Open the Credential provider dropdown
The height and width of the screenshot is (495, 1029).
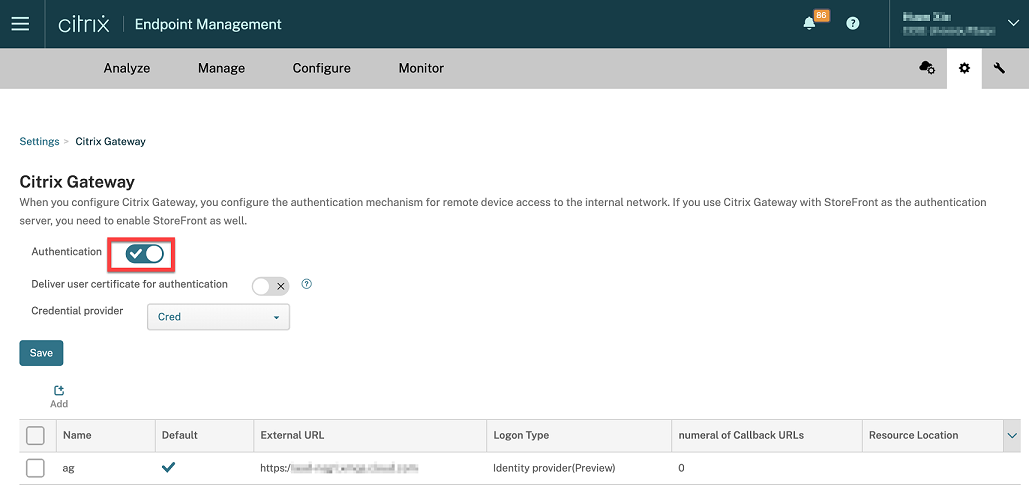click(x=218, y=317)
